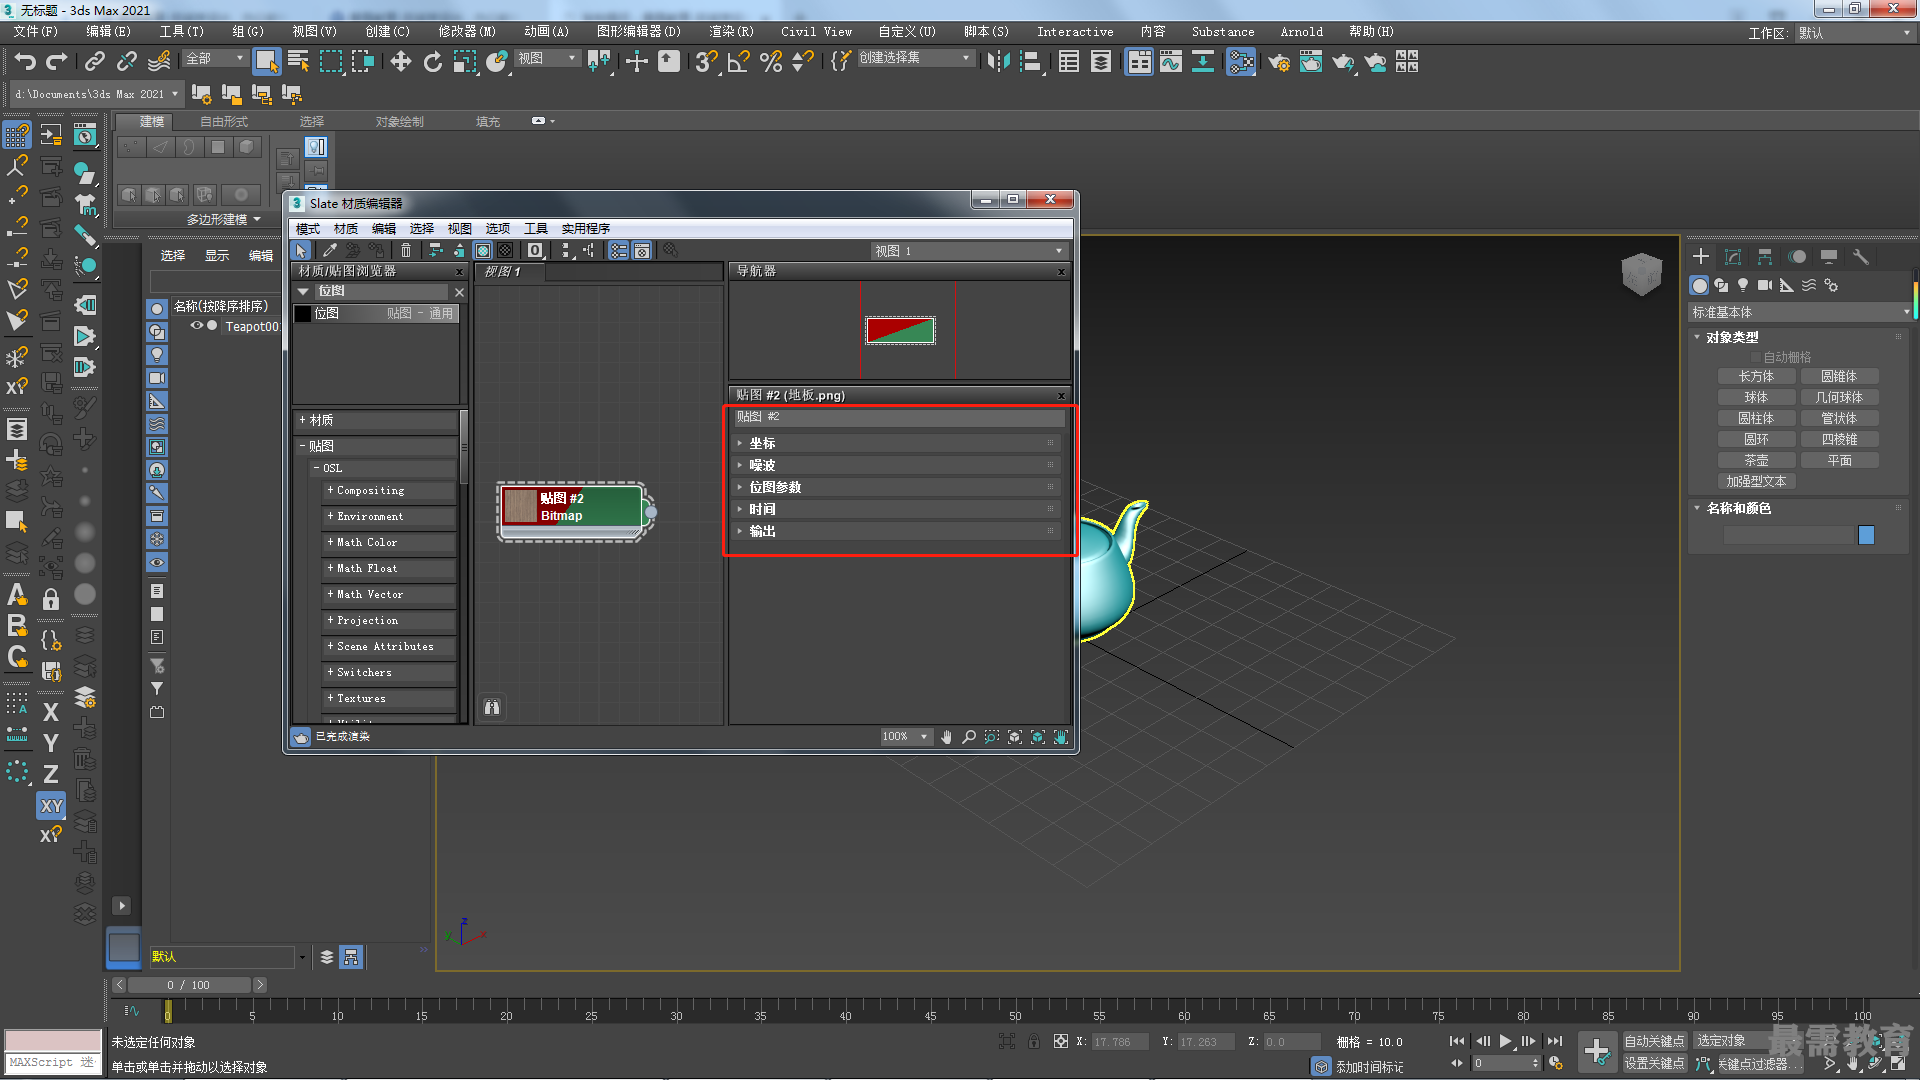Open the project path d:\Documents dropdown
This screenshot has width=1920, height=1080.
coord(97,94)
